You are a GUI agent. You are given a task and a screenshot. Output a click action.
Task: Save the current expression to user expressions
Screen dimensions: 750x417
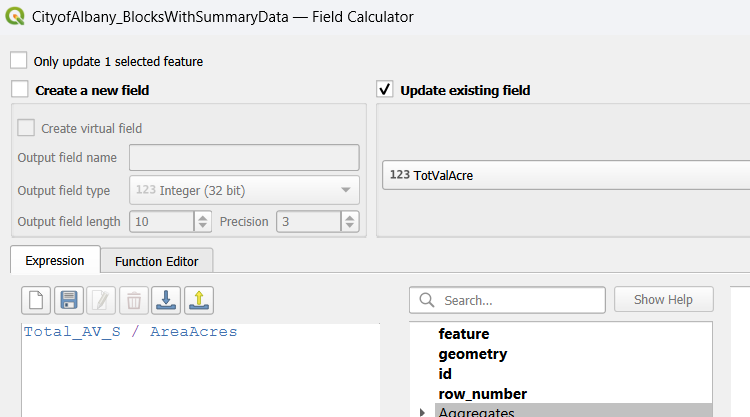(x=70, y=300)
